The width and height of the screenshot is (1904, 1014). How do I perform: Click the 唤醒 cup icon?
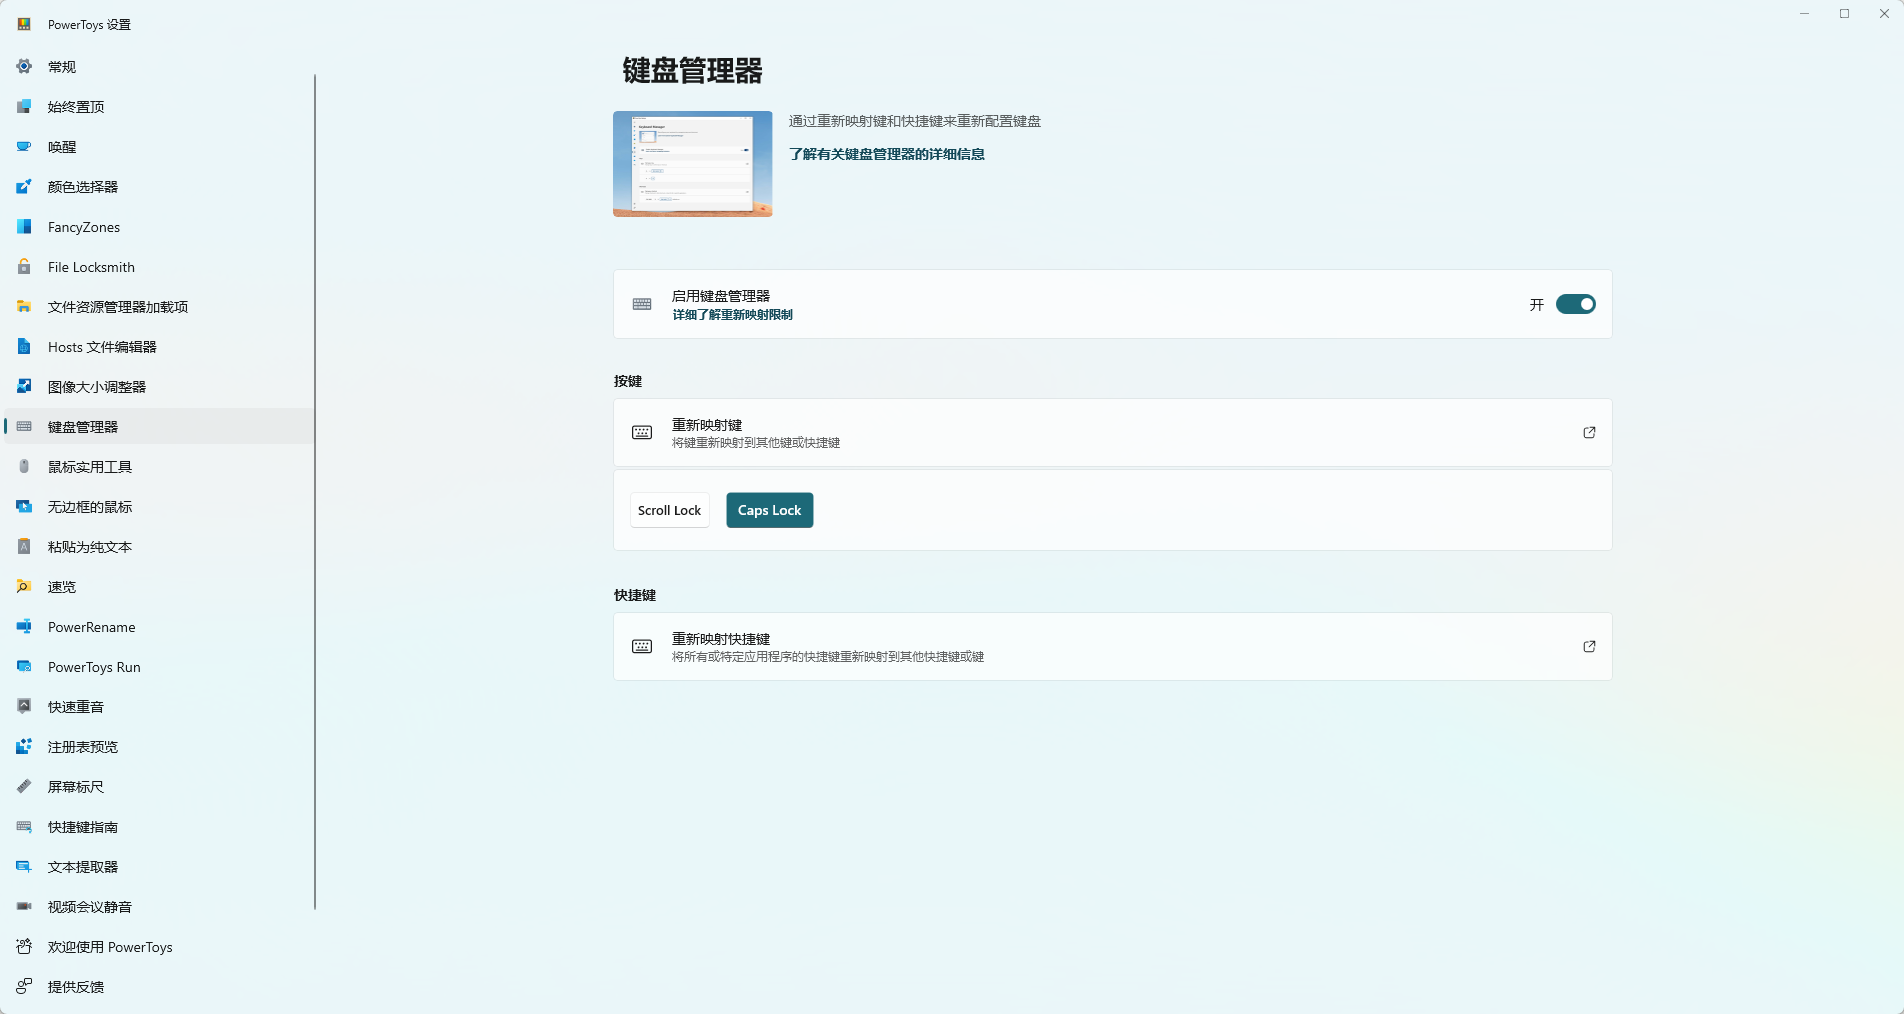24,147
